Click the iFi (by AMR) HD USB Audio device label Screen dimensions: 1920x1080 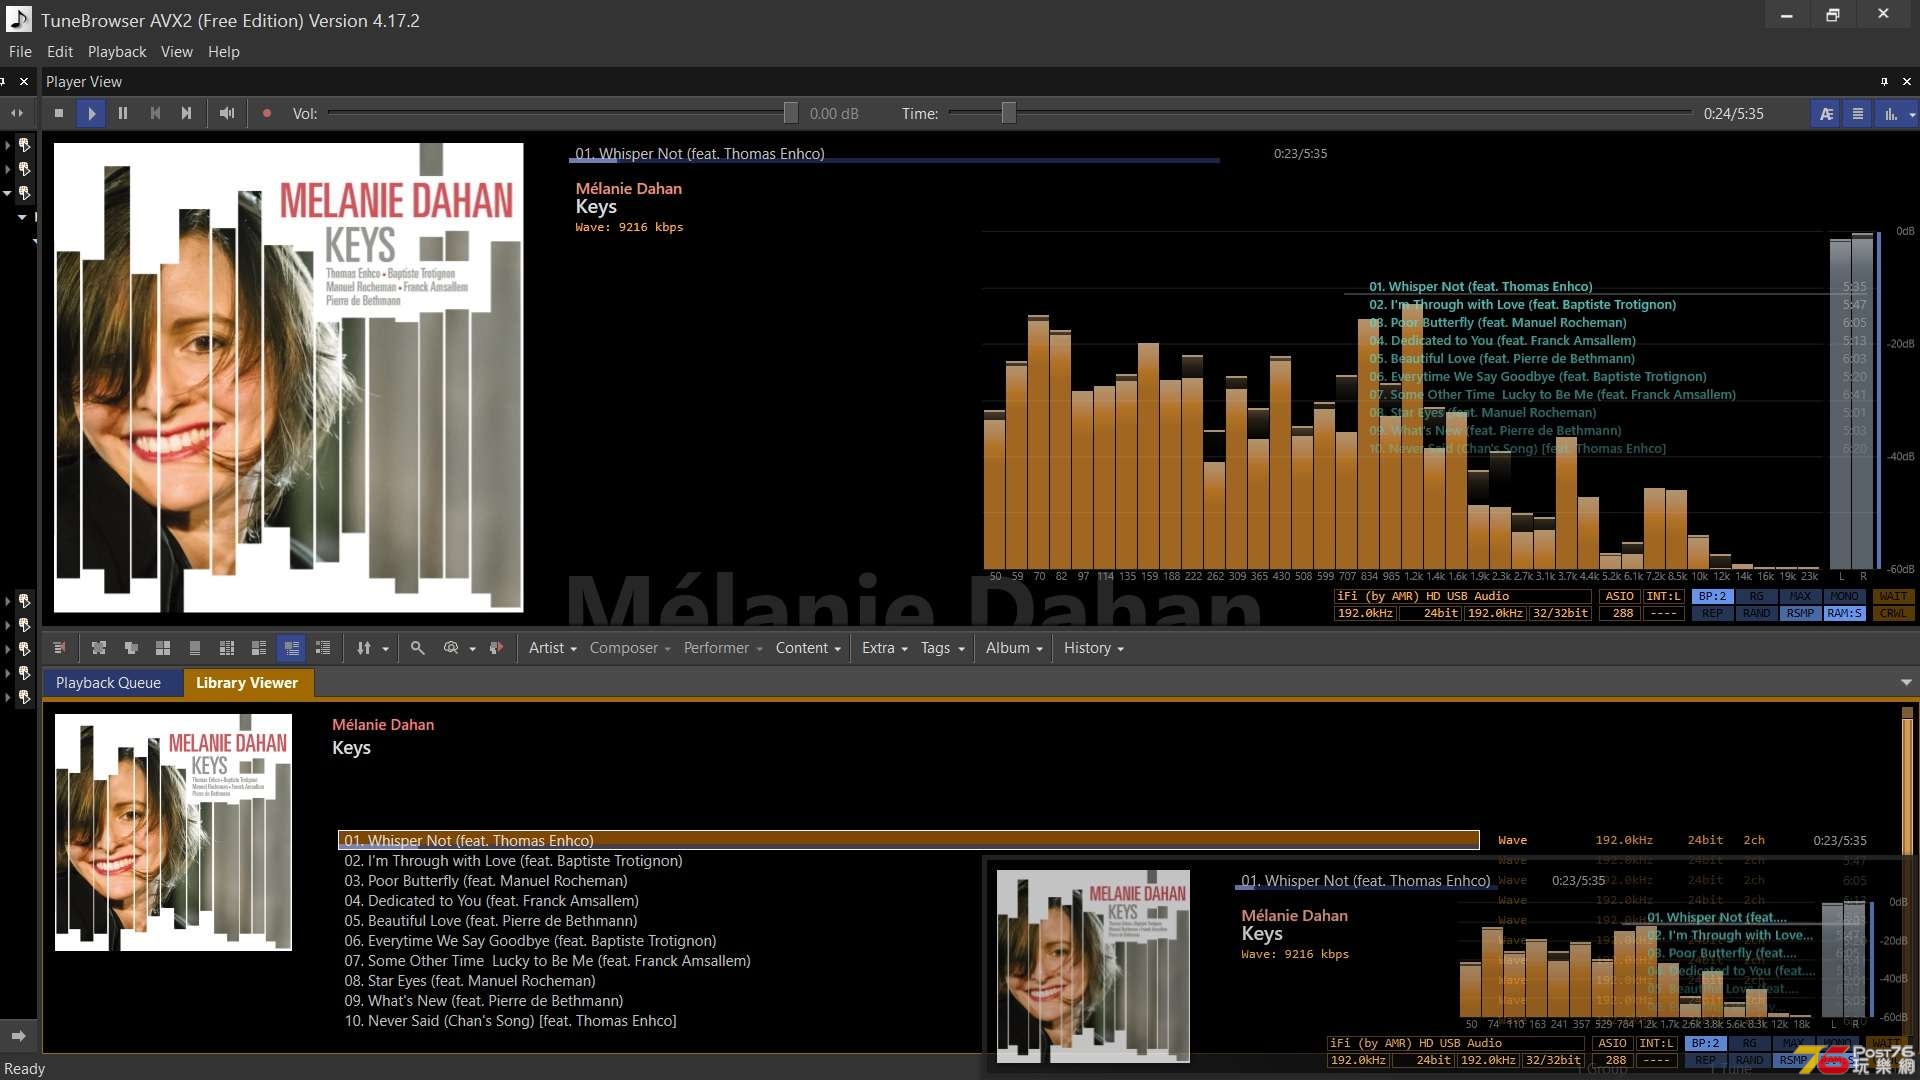click(x=1461, y=597)
